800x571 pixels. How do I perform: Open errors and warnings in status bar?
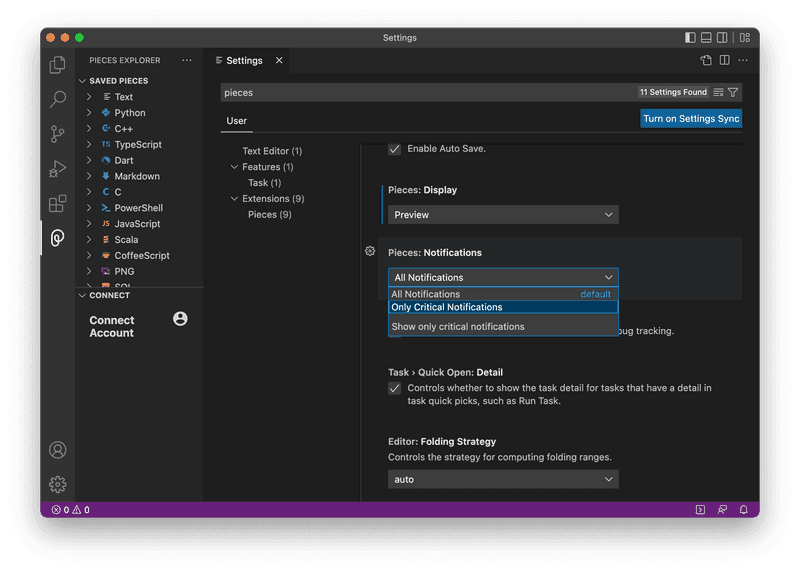tap(70, 510)
